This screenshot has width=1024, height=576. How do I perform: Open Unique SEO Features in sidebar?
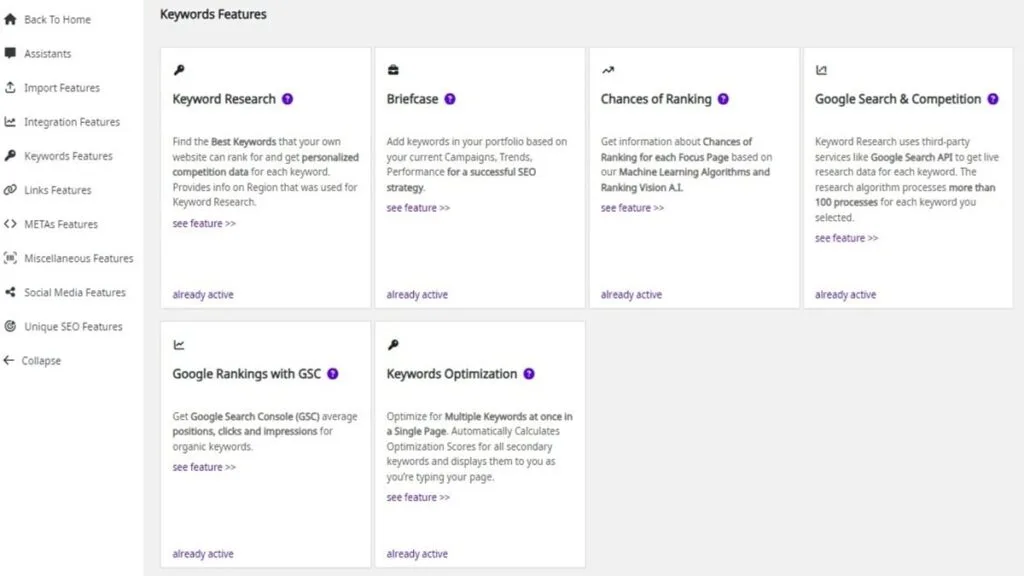click(x=73, y=327)
